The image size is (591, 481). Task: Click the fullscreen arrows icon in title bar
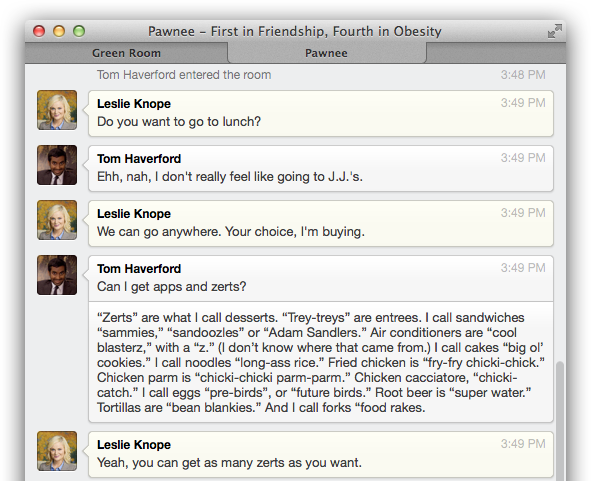coord(554,31)
